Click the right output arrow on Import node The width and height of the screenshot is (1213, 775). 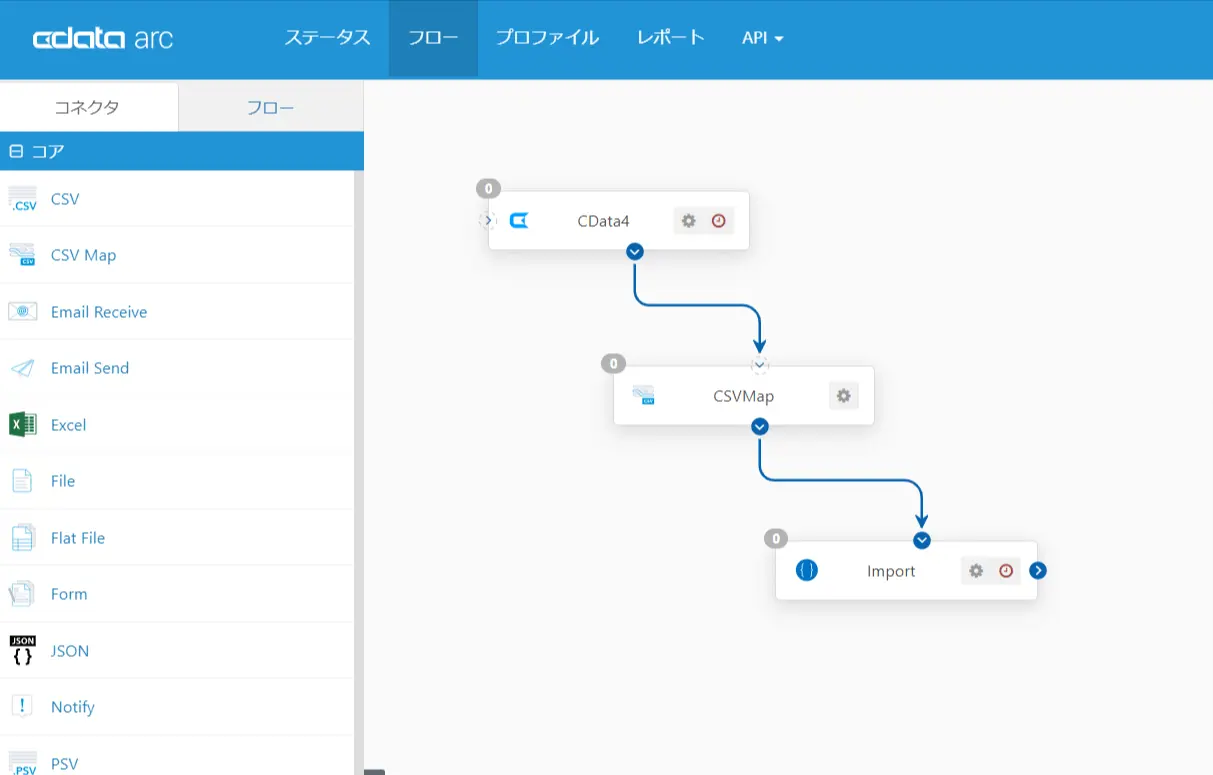(1038, 571)
